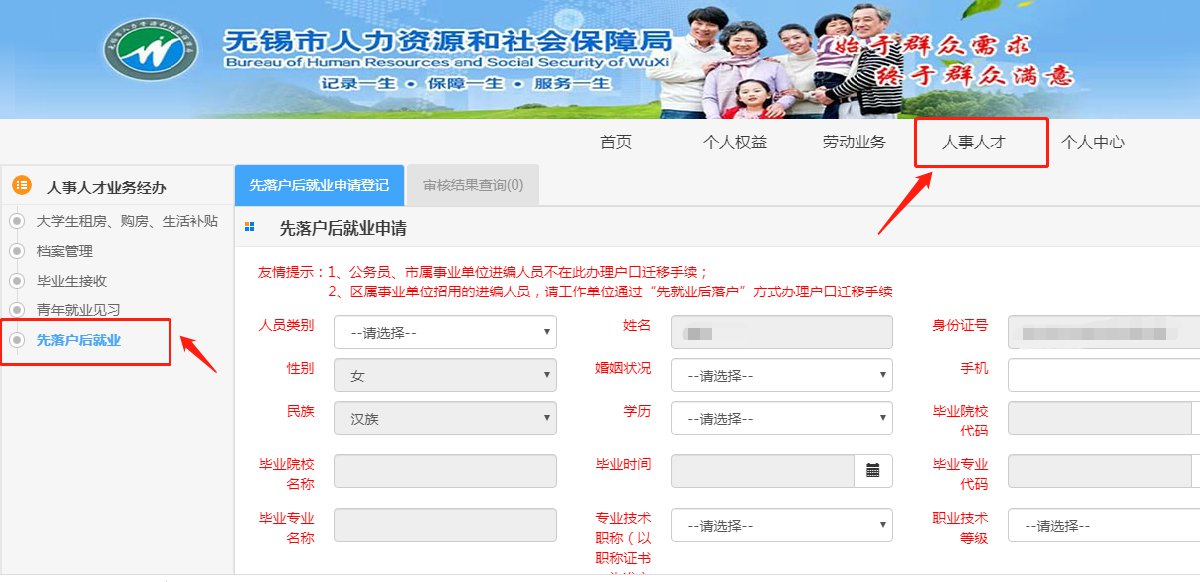Select the bullet icon next to 青年就业见习

click(16, 310)
